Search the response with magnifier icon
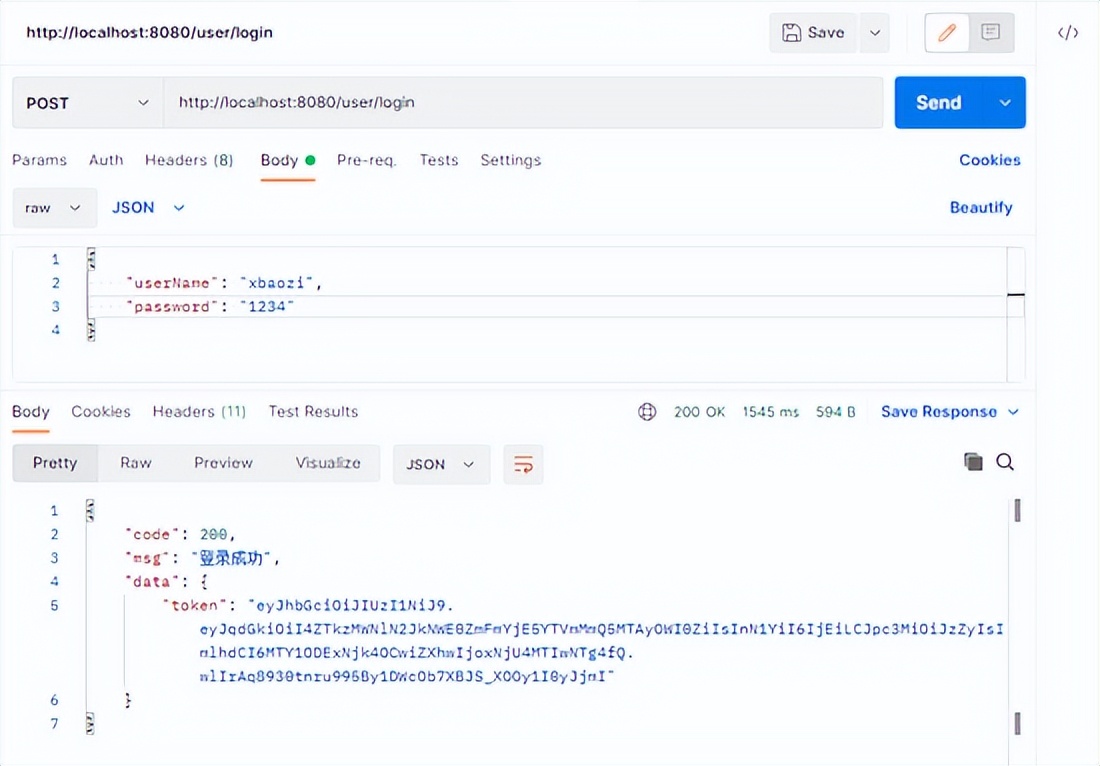The height and width of the screenshot is (766, 1100). pos(1005,461)
